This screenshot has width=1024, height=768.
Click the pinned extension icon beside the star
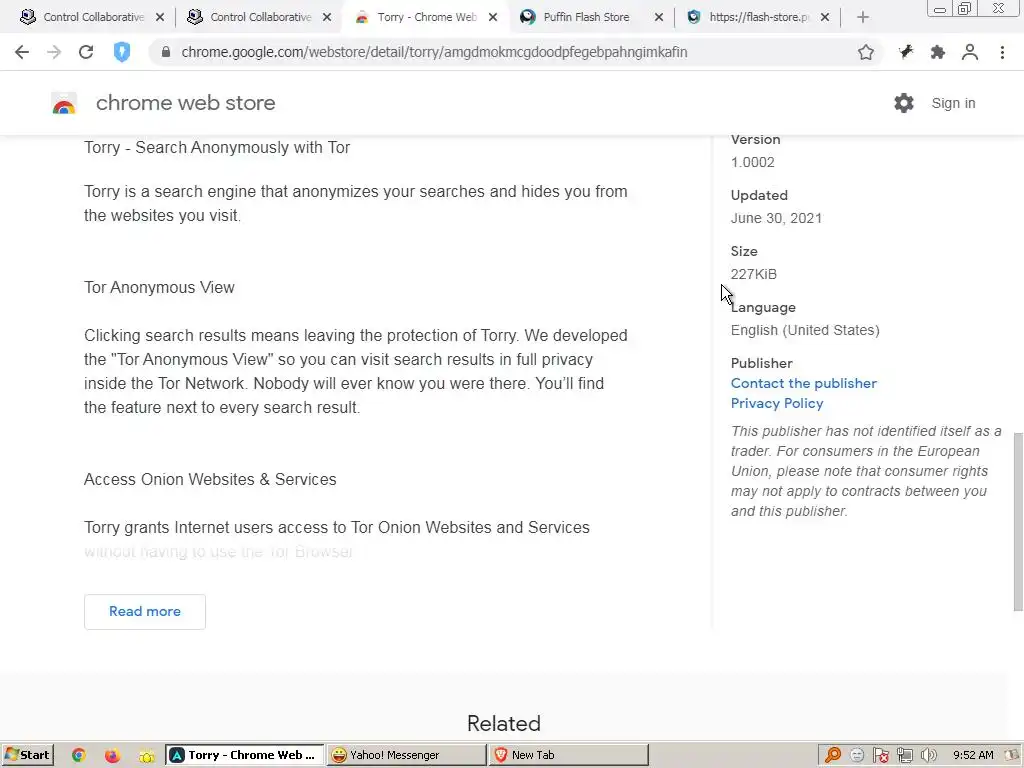[906, 52]
